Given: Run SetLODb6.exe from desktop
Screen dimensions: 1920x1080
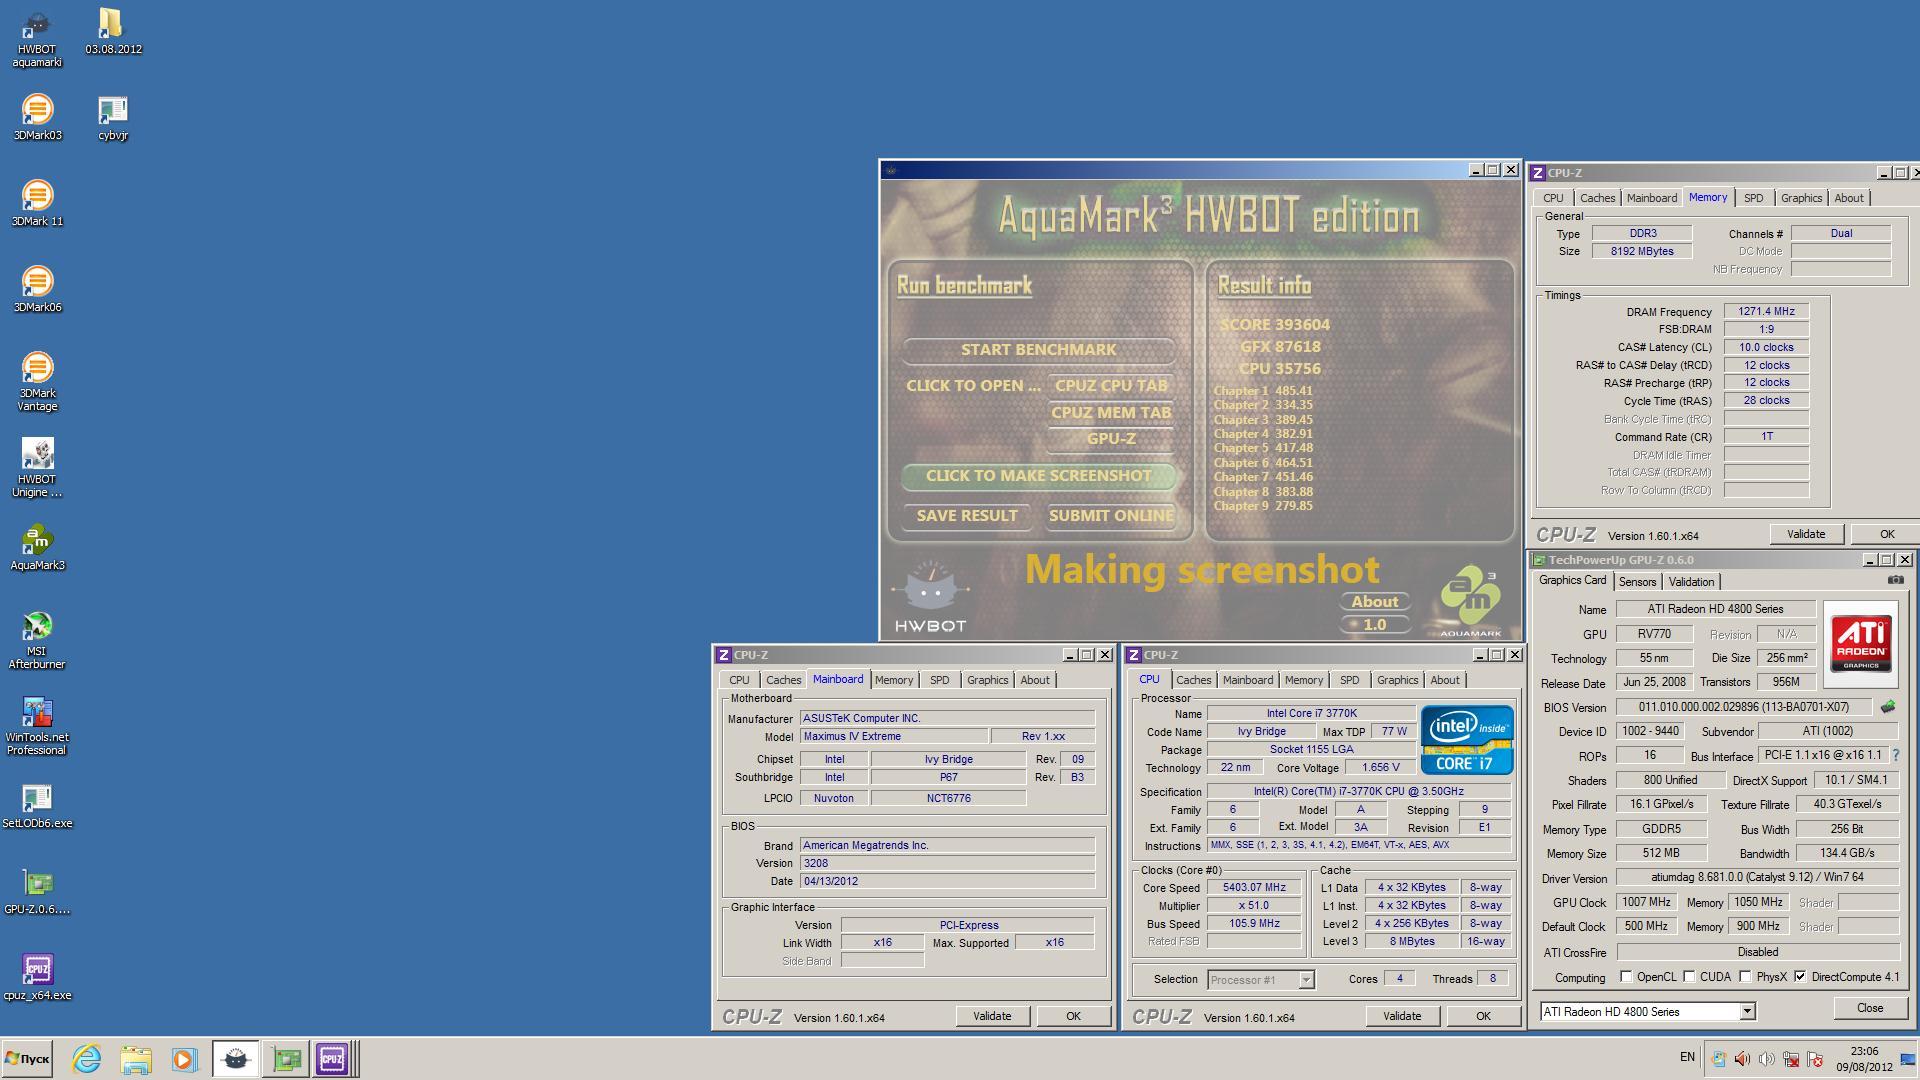Looking at the screenshot, I should point(37,806).
